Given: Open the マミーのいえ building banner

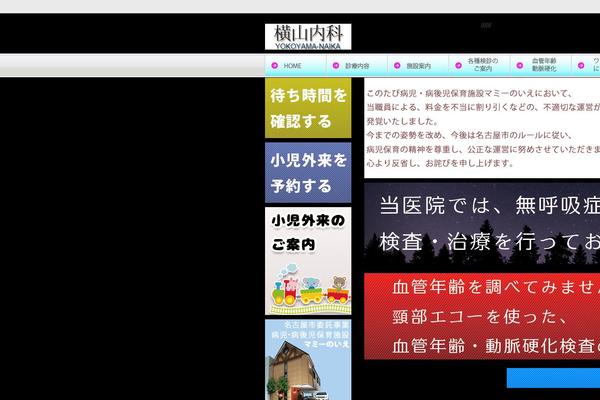Looking at the screenshot, I should coord(308,360).
